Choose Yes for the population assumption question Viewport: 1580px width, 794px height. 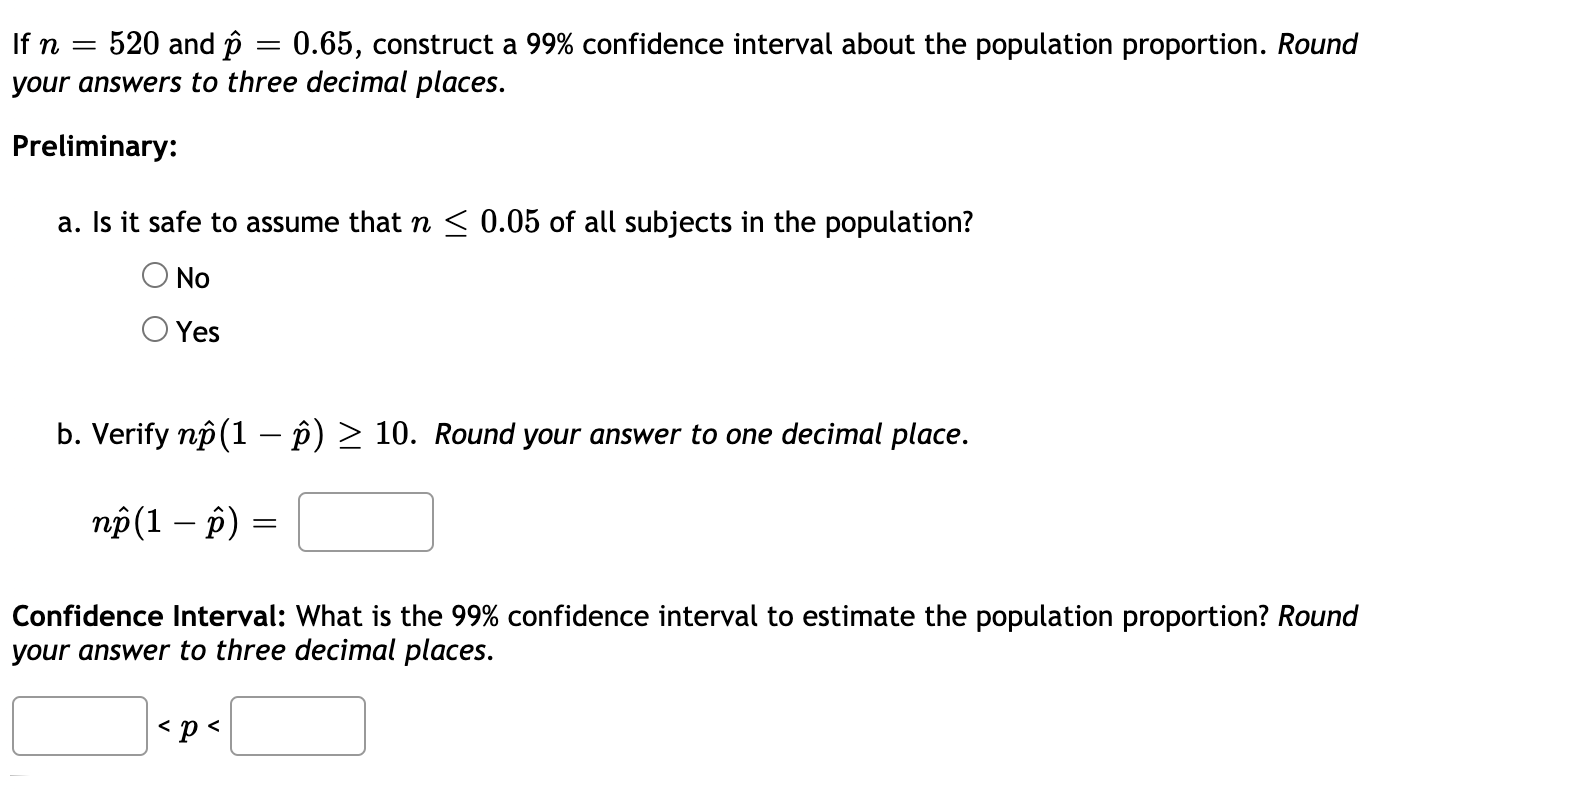point(155,330)
